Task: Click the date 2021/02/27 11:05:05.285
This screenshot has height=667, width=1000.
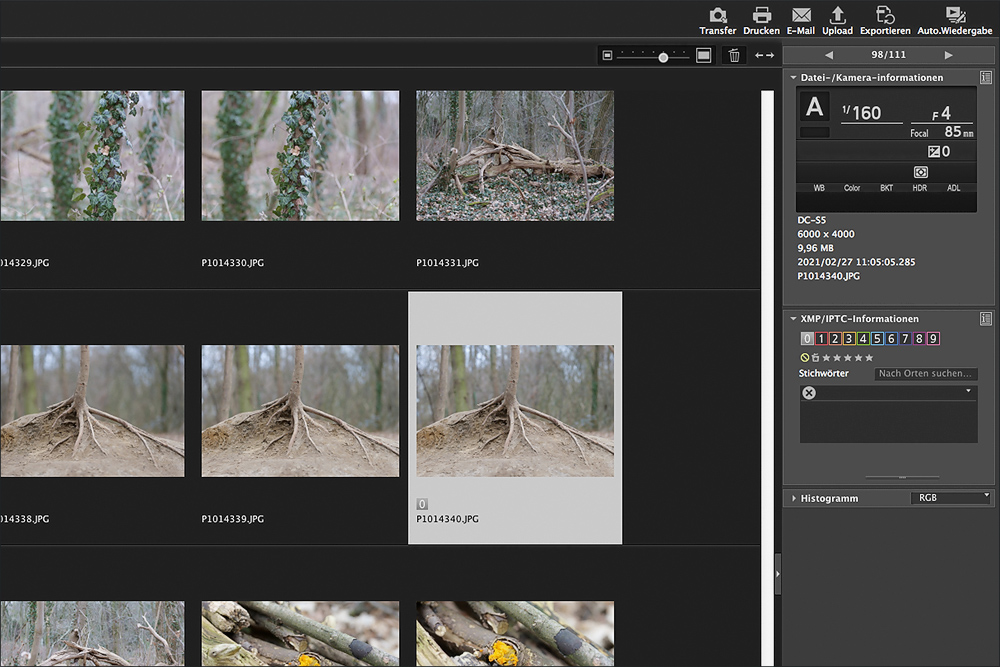Action: click(x=856, y=262)
